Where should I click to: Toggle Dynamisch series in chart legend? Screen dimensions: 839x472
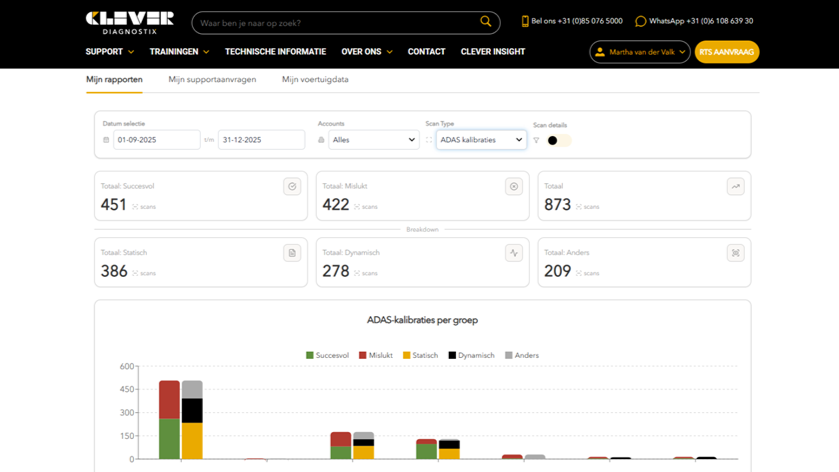(471, 355)
